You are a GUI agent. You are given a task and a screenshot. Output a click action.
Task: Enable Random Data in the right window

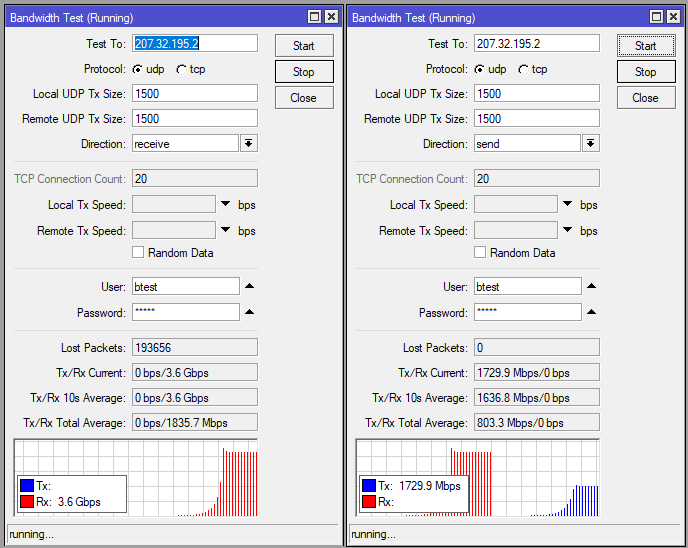coord(480,252)
